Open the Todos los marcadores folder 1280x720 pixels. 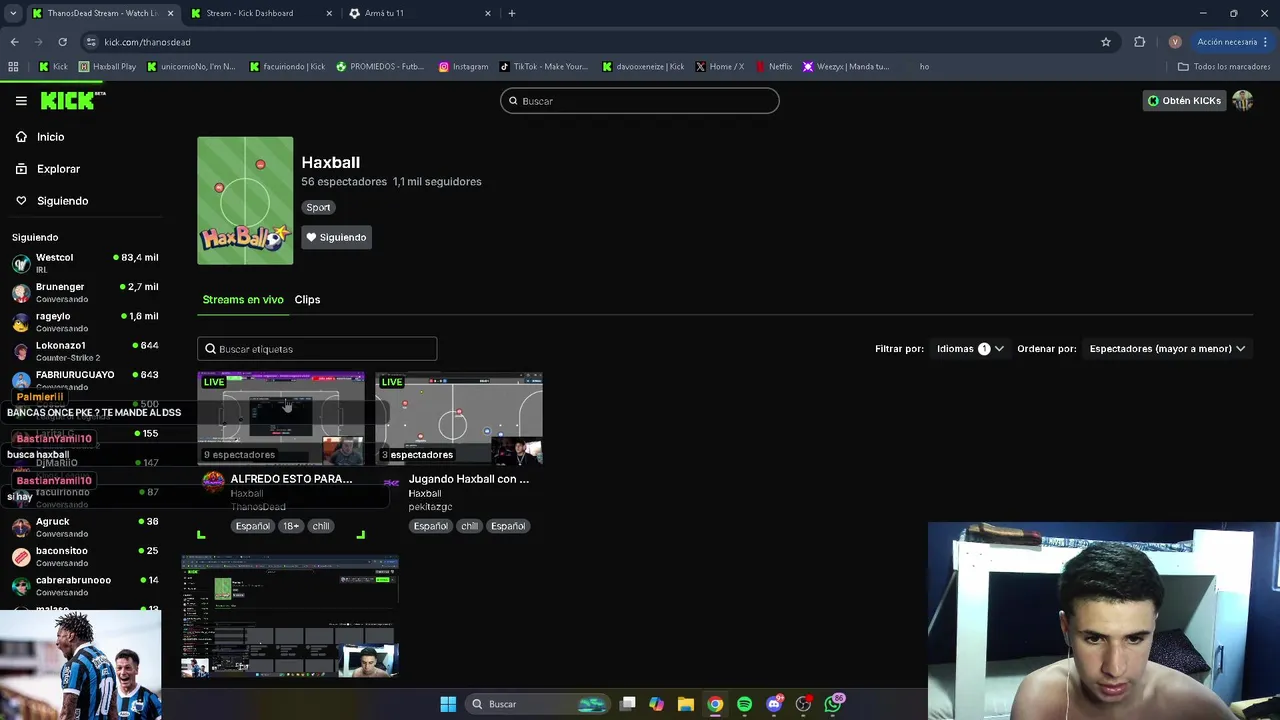[1224, 67]
